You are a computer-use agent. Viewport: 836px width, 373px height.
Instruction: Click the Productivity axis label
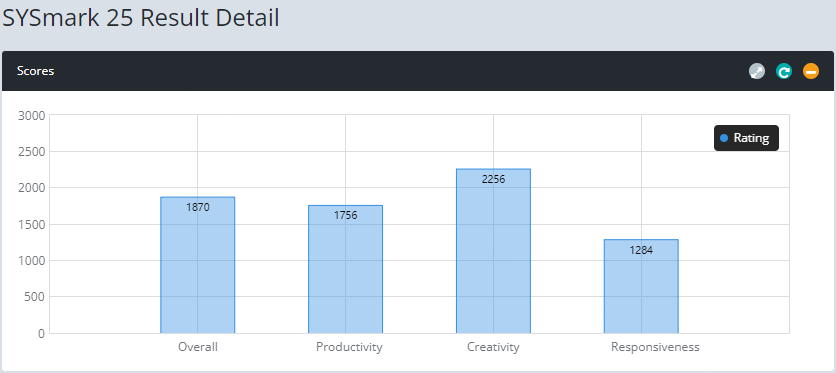coord(349,347)
